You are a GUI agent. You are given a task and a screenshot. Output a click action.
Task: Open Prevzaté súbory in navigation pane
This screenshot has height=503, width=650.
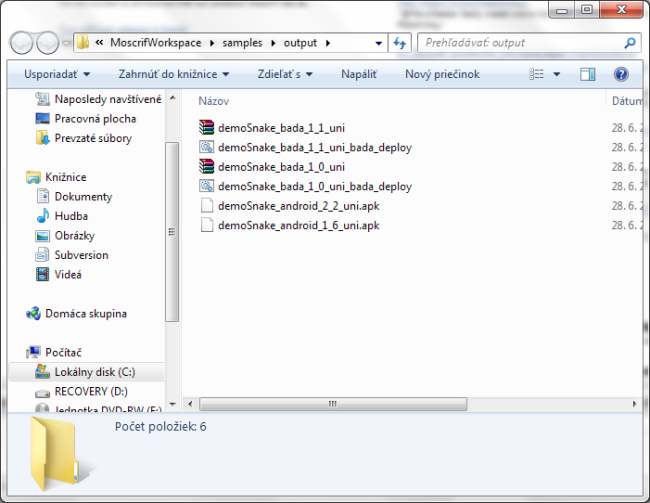pyautogui.click(x=84, y=138)
